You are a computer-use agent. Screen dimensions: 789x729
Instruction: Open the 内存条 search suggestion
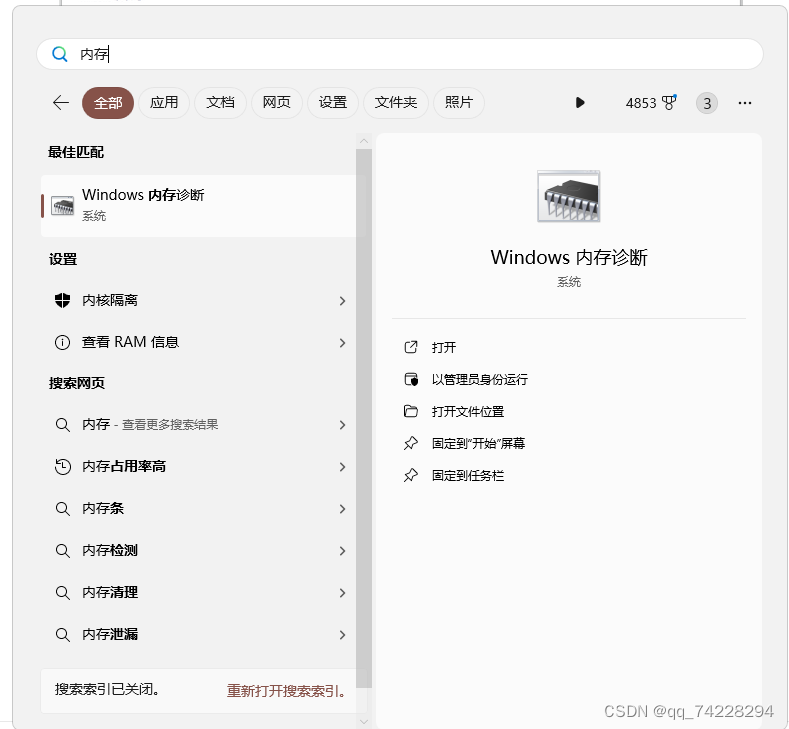point(200,508)
